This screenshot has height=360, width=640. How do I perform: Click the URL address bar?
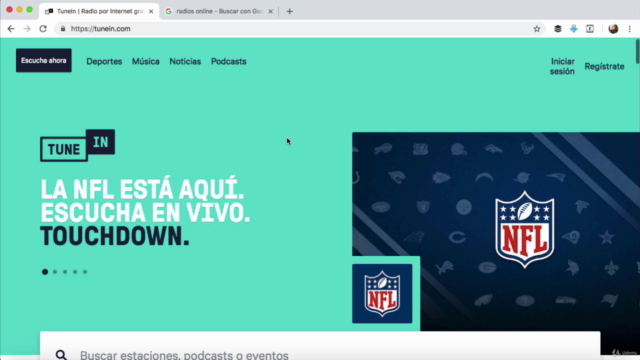[x=300, y=29]
